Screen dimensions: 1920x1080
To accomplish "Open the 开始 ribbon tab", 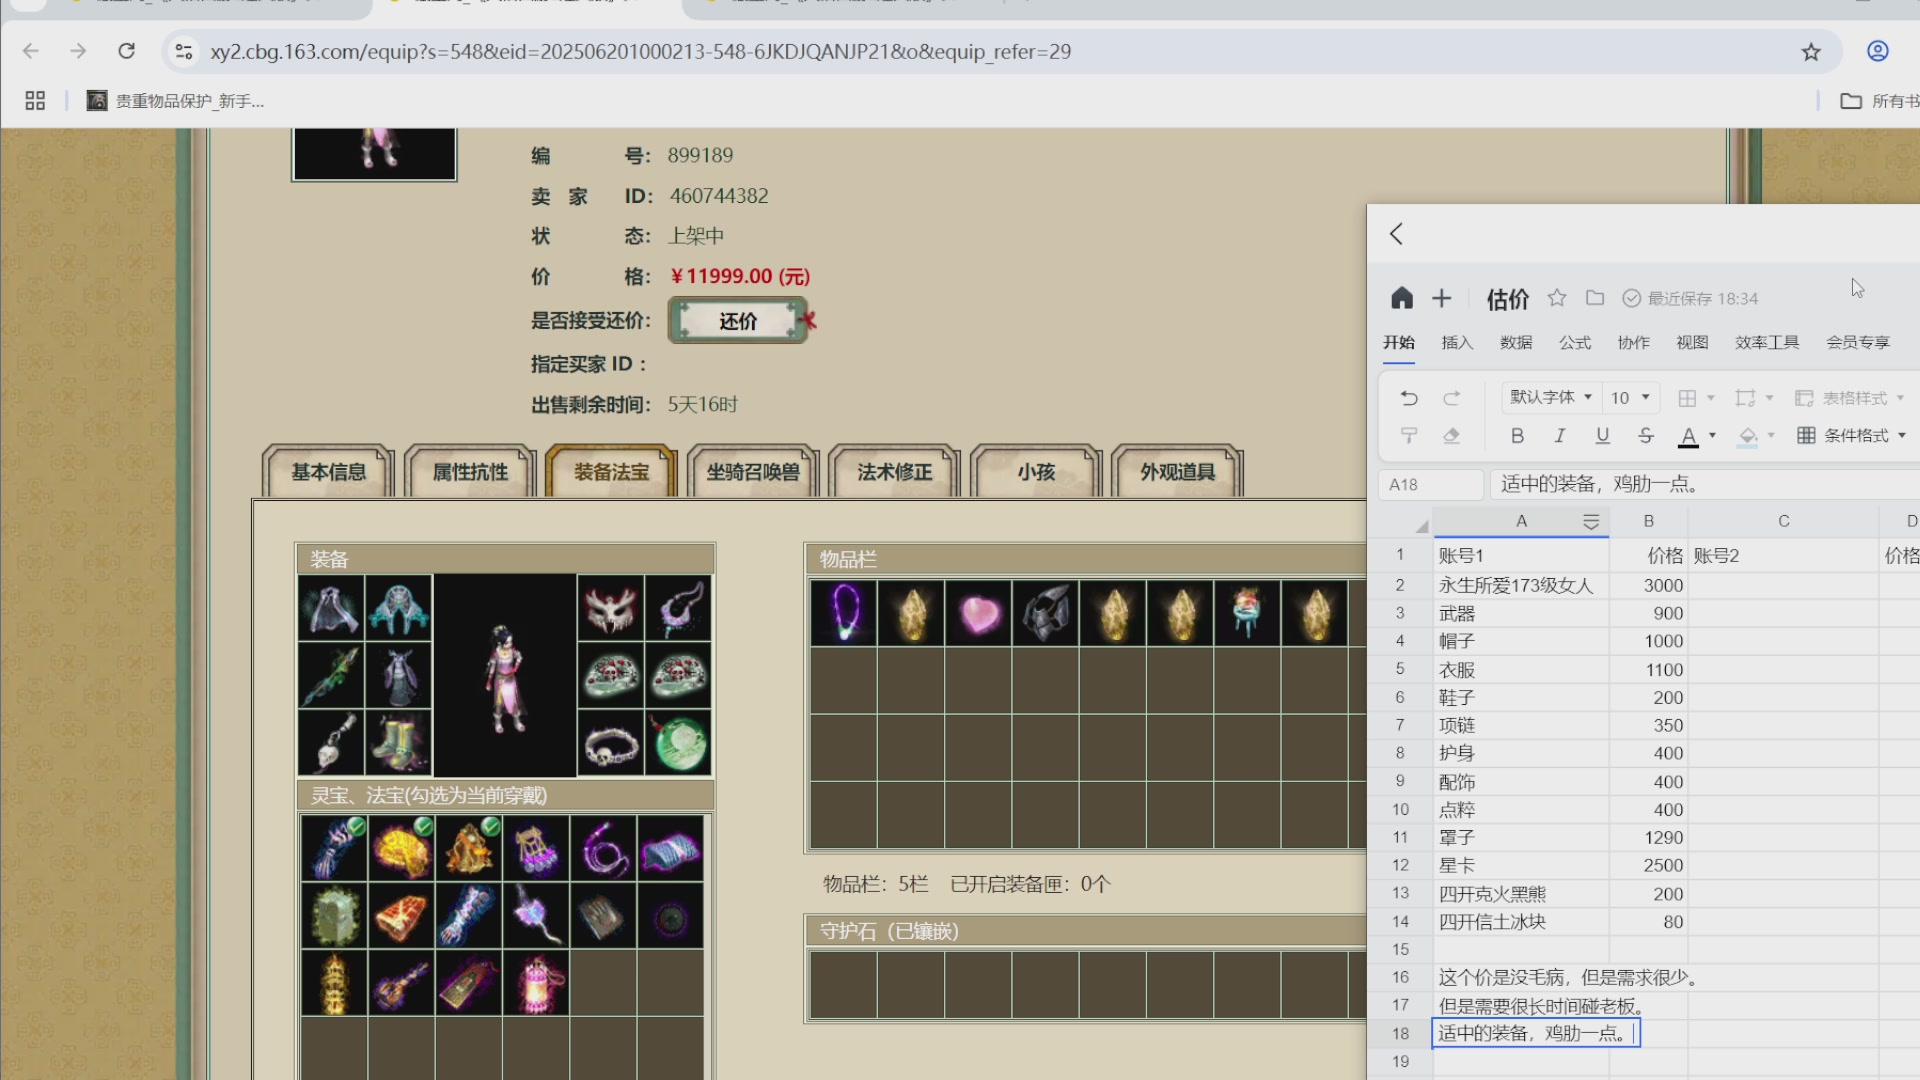I will [x=1399, y=343].
